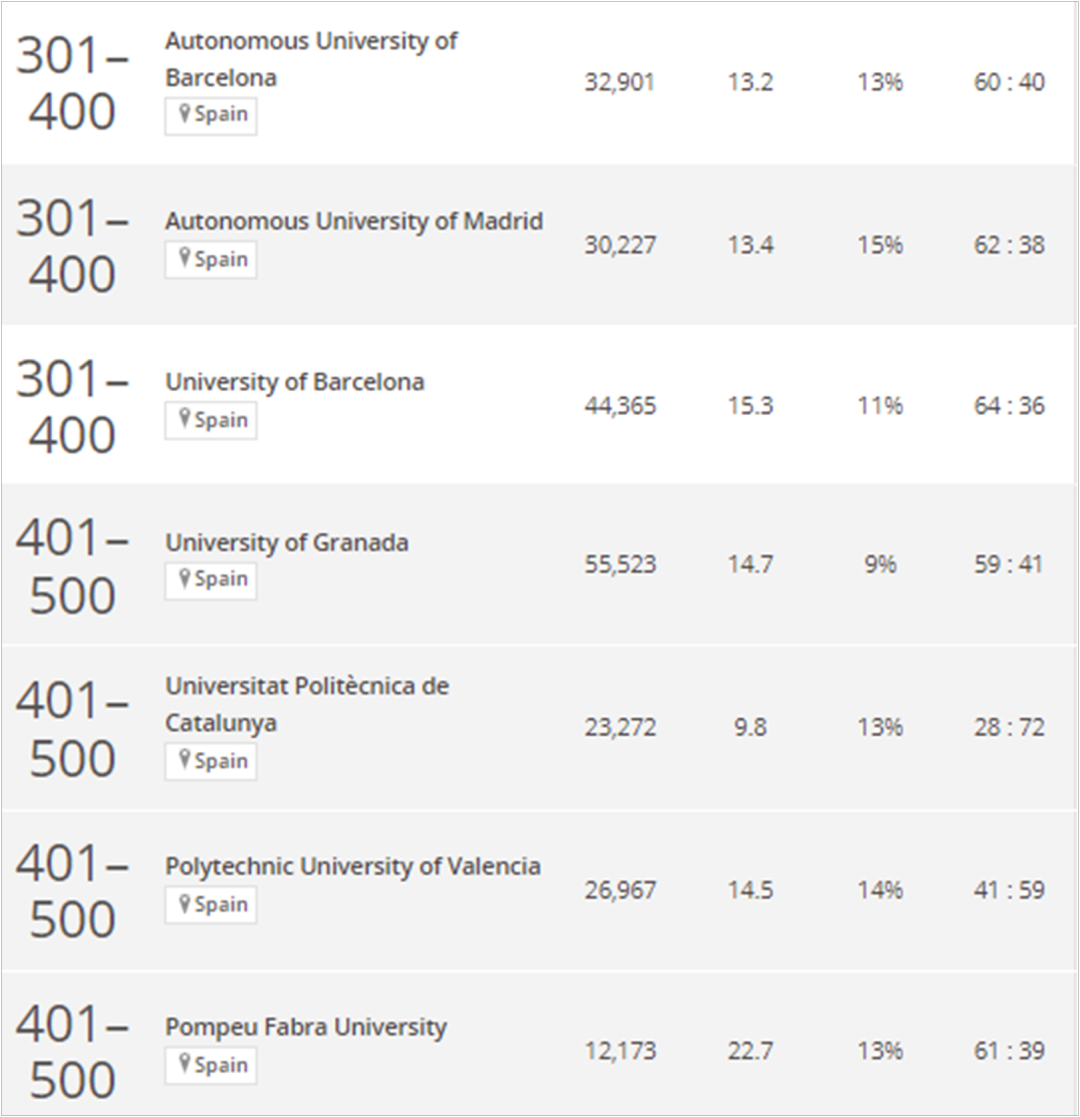The height and width of the screenshot is (1117, 1080).
Task: Select Spain tag below Pompeu Fabra University
Action: [211, 1066]
